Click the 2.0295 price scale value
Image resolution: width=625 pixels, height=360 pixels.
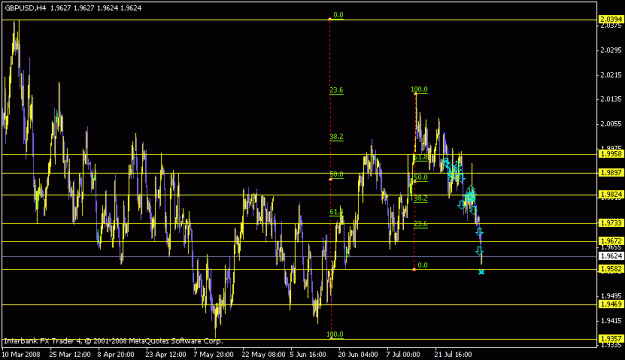click(x=611, y=50)
